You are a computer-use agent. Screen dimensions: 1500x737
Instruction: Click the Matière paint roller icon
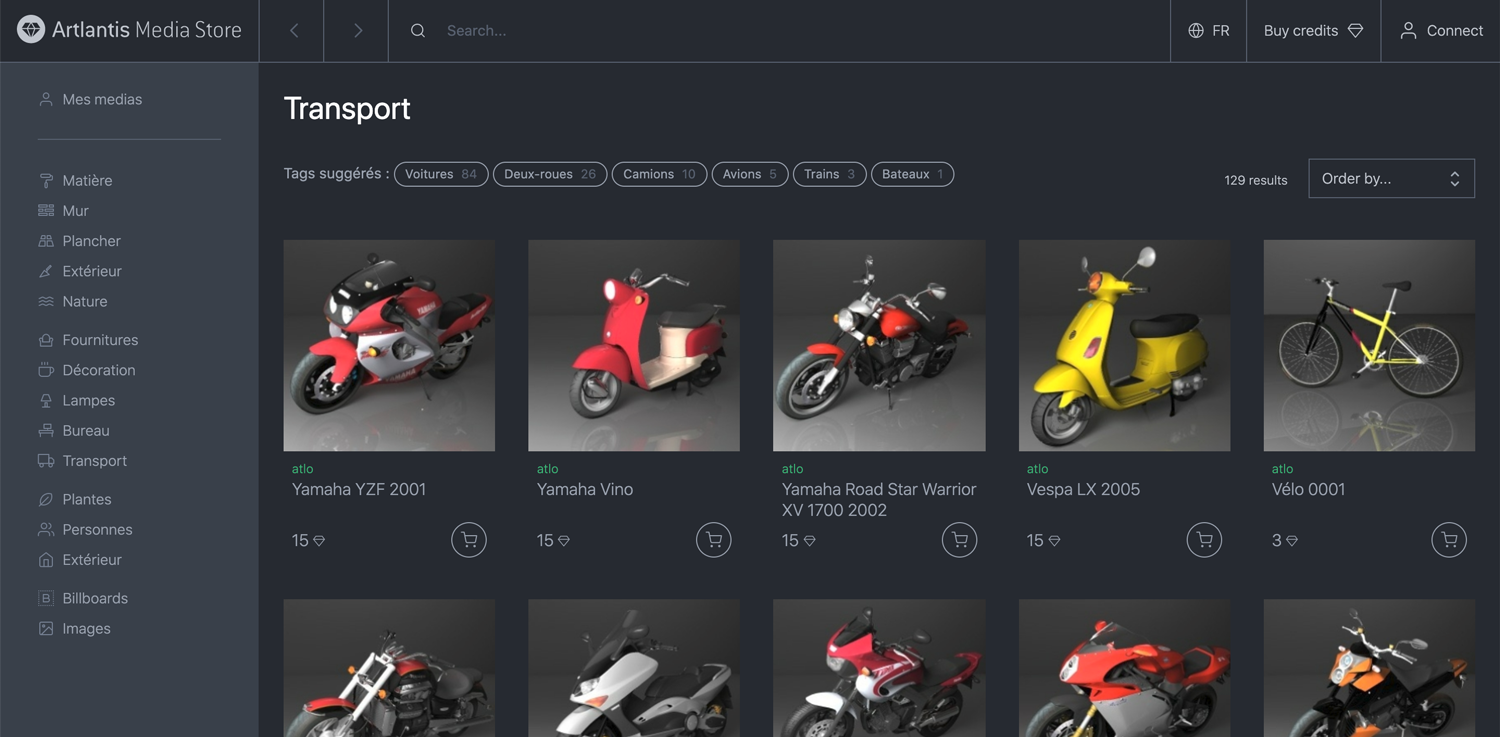point(46,181)
